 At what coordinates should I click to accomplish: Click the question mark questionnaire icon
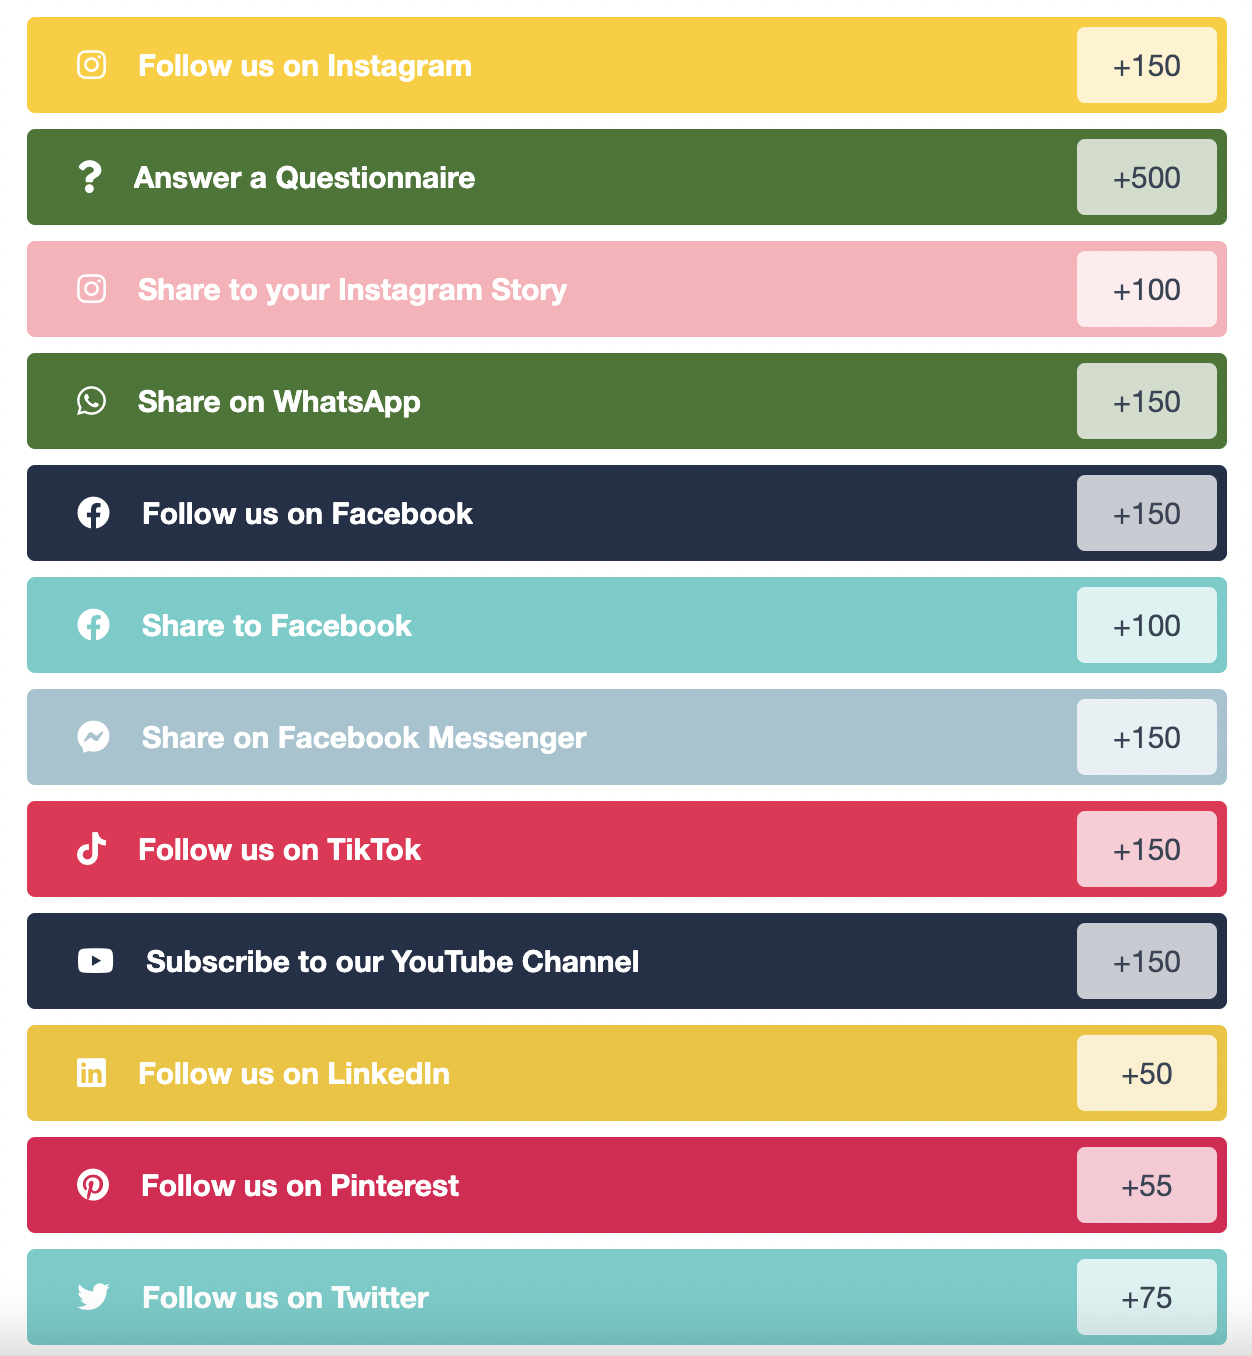(90, 177)
